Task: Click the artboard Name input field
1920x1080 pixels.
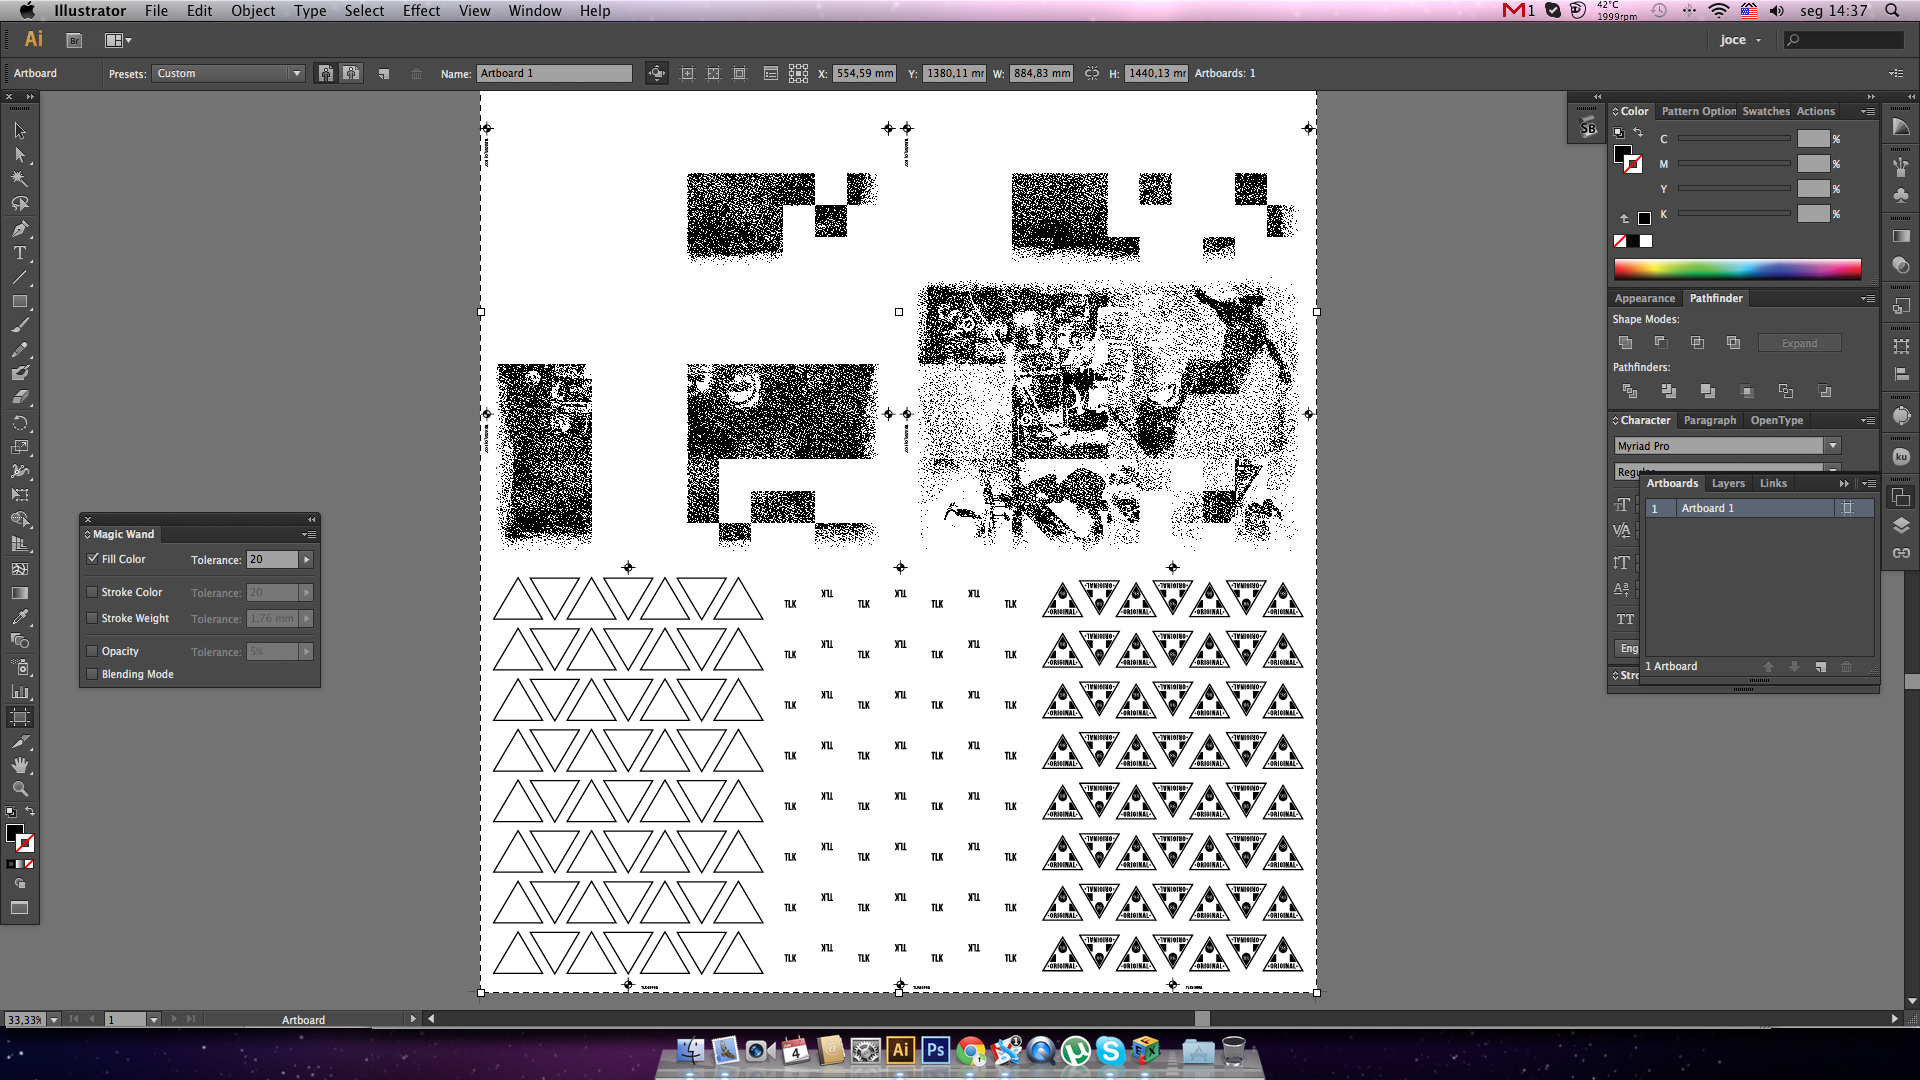Action: [554, 74]
